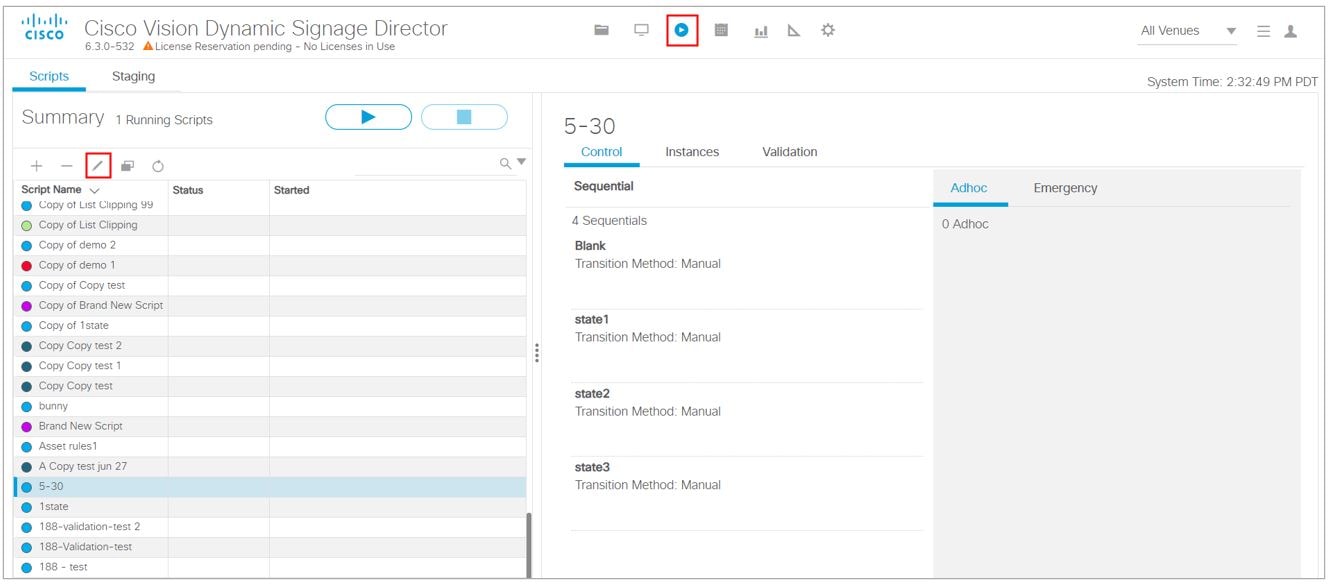The image size is (1330, 586).
Task: Click the Status column header
Action: (188, 190)
